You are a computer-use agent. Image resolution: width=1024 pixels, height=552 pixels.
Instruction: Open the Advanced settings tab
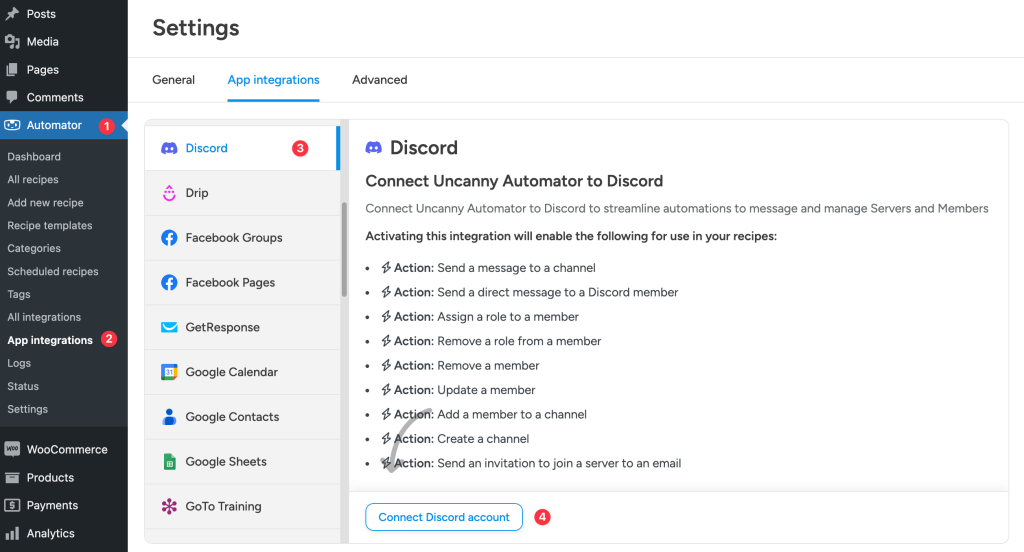[x=379, y=80]
